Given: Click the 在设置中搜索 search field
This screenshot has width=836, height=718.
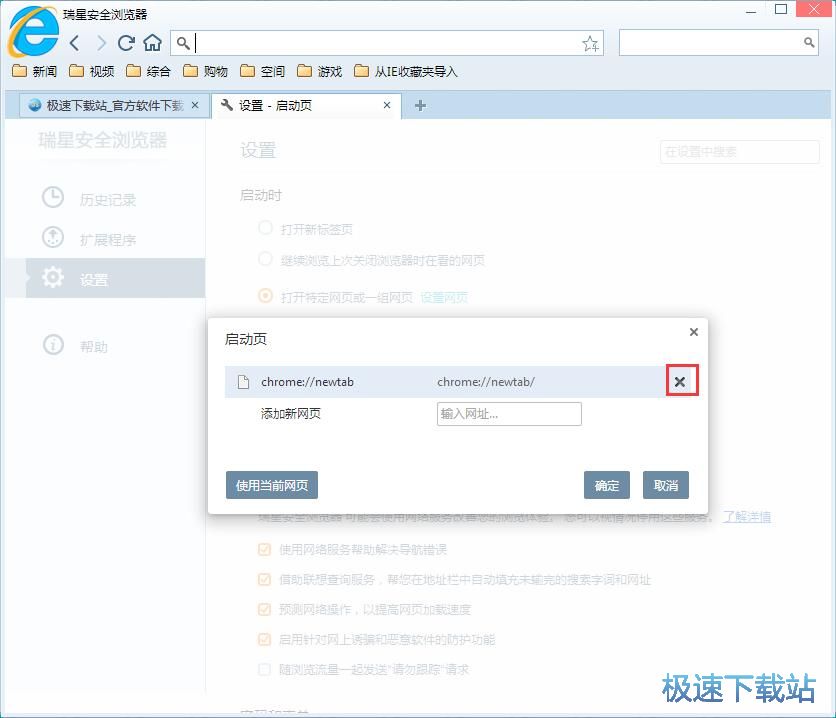Looking at the screenshot, I should coord(739,152).
